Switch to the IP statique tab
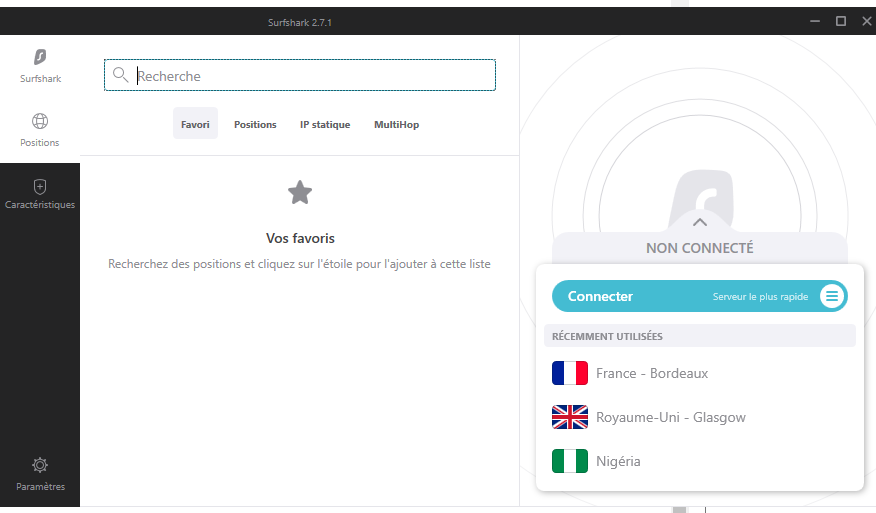The width and height of the screenshot is (876, 513). (x=325, y=124)
